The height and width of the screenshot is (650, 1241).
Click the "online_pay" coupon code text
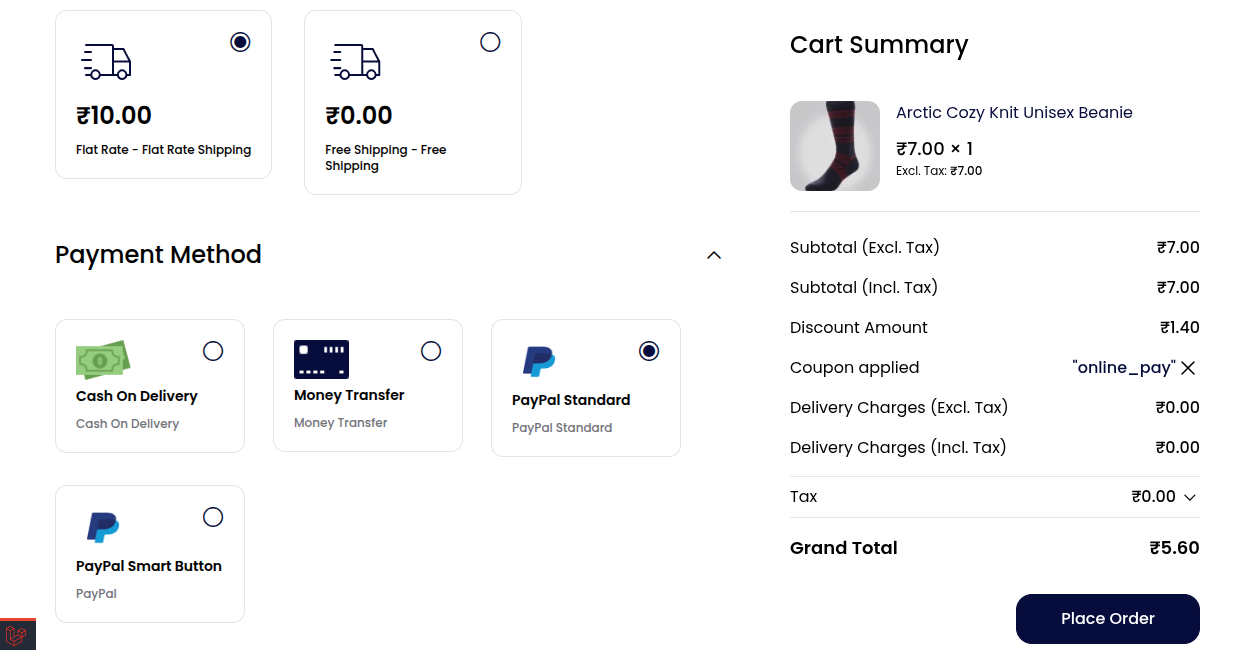point(1124,368)
